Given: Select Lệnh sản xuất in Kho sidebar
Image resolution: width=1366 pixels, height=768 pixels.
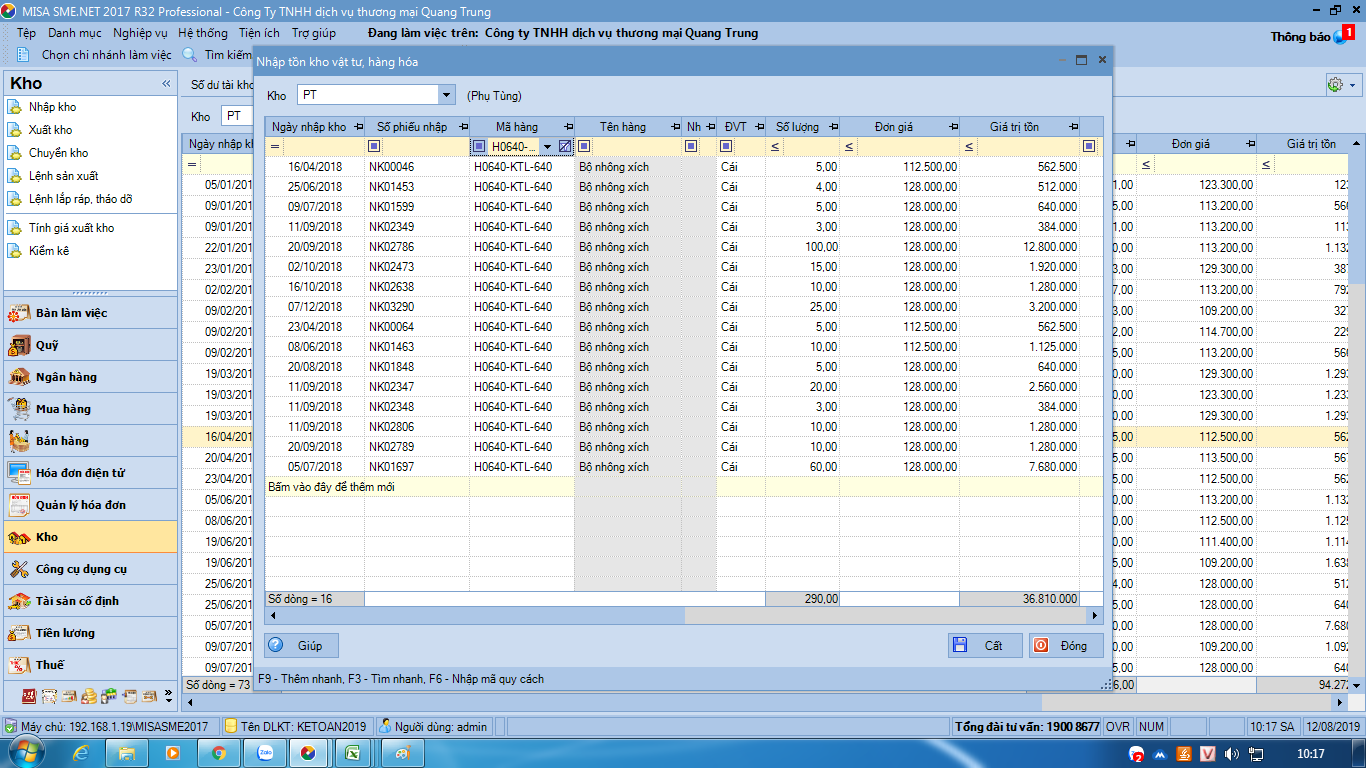Looking at the screenshot, I should pos(63,176).
